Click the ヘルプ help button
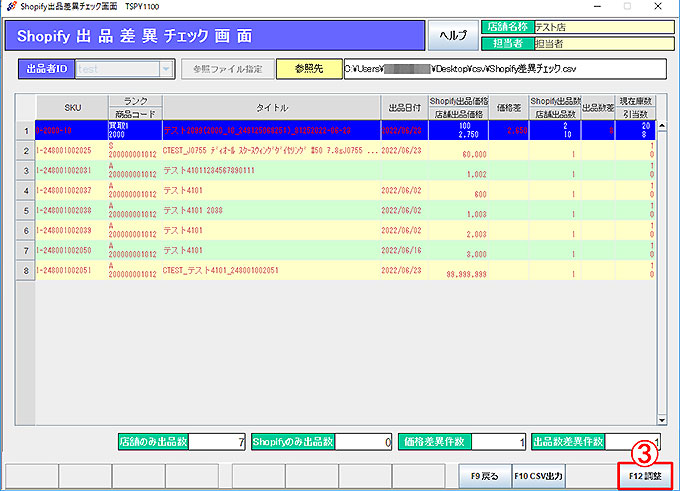 point(454,35)
